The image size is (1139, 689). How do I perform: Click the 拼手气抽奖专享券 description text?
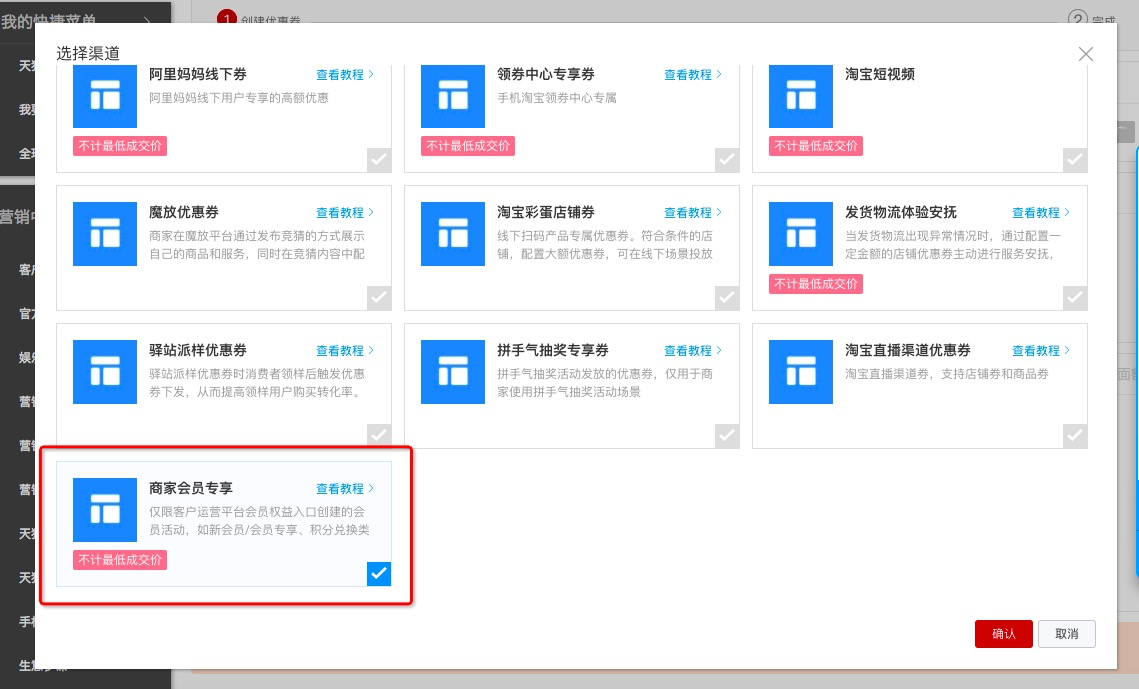(605, 383)
